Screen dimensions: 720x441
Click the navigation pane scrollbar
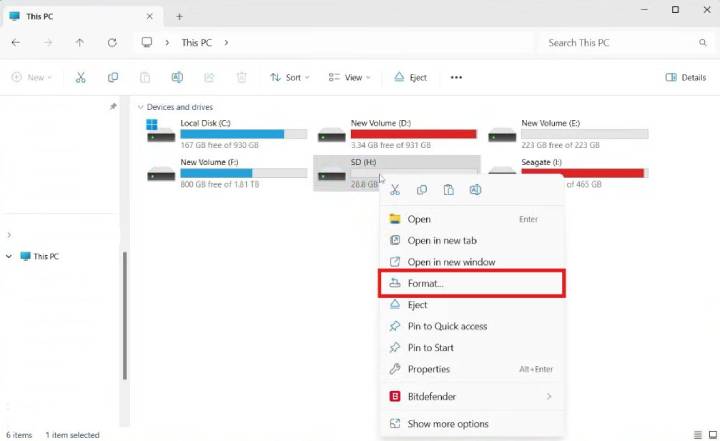pos(125,316)
